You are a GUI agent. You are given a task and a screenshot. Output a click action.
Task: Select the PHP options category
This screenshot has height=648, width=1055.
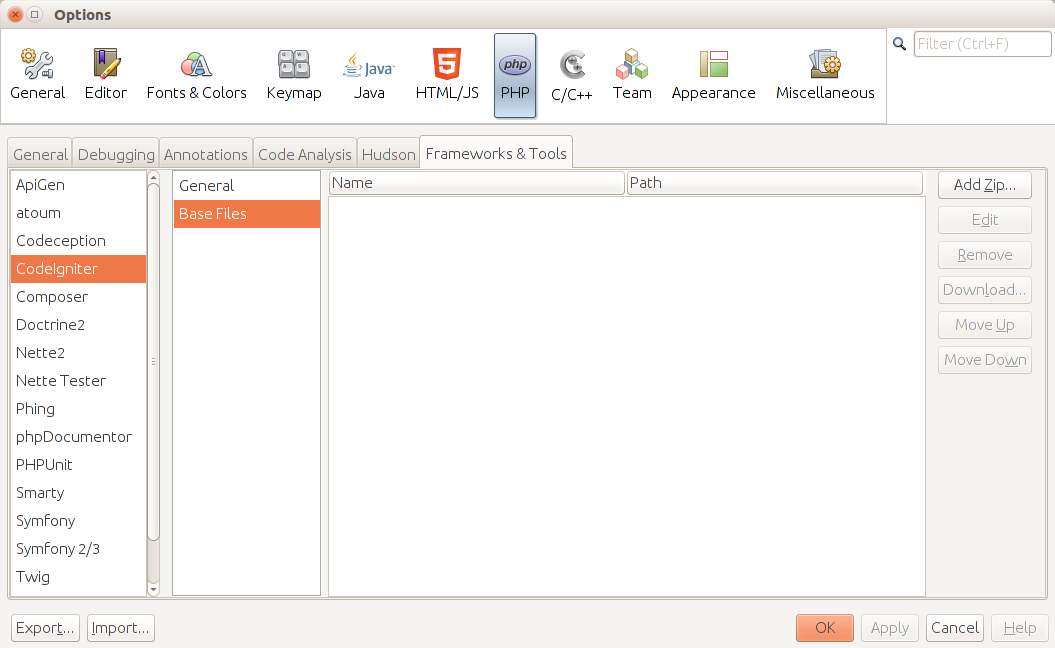pyautogui.click(x=515, y=75)
